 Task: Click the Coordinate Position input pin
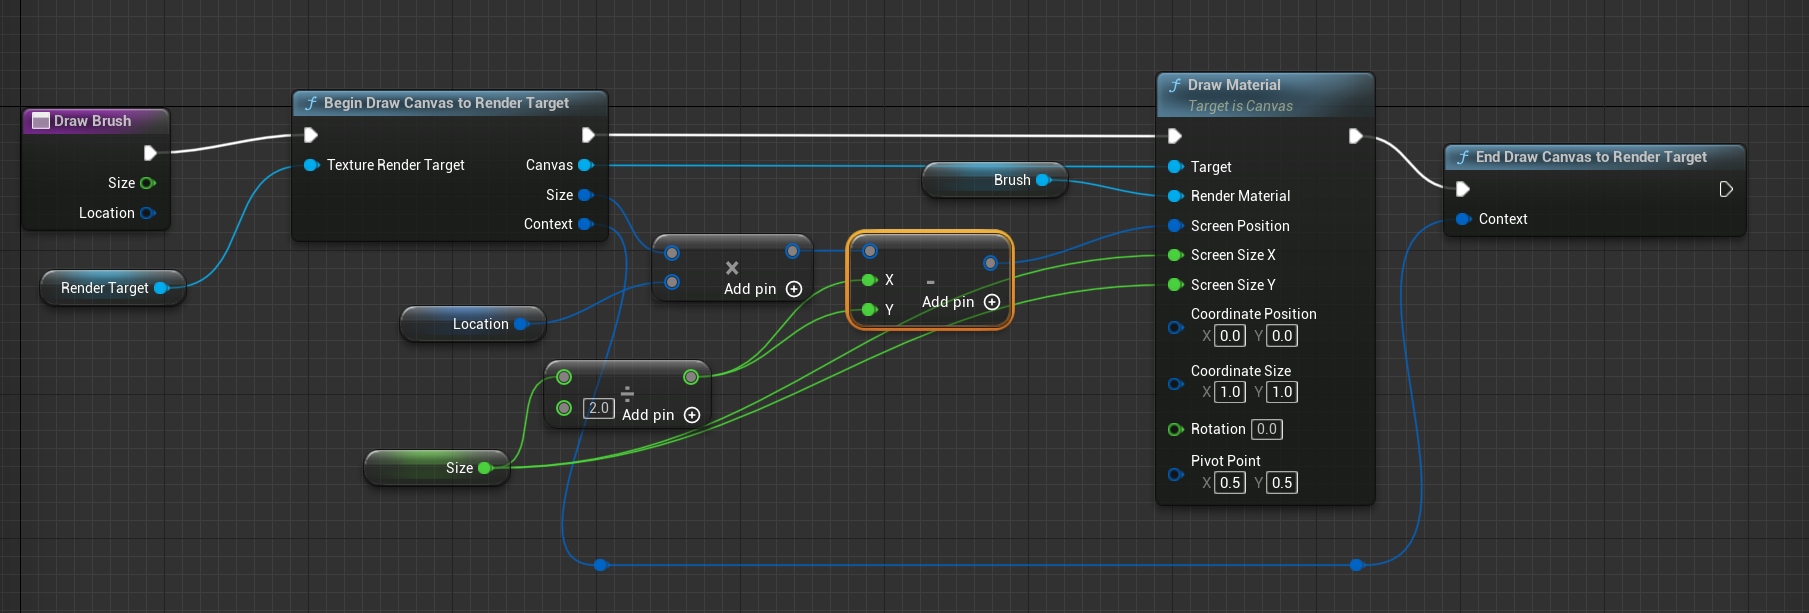pos(1176,327)
